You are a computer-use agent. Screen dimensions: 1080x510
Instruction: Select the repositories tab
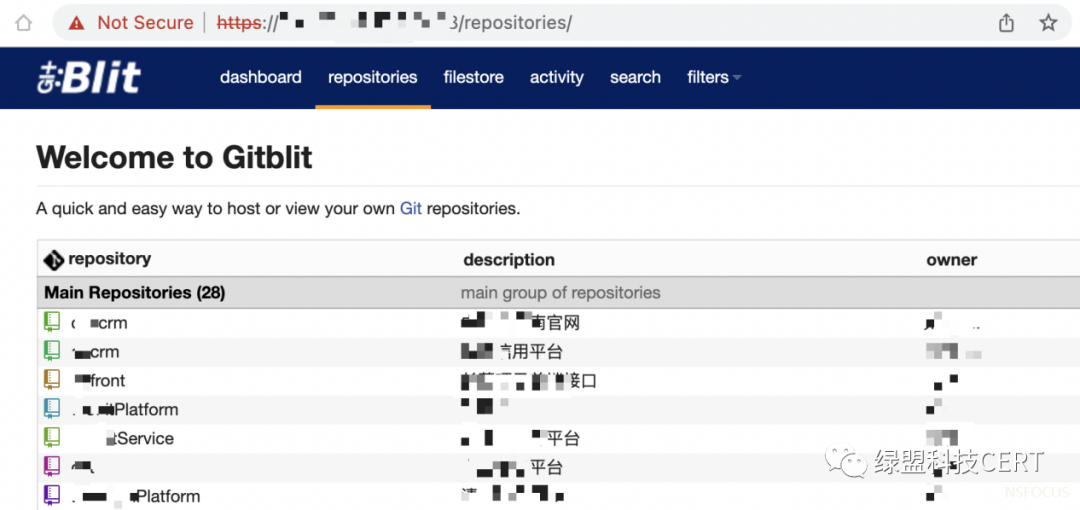tap(373, 77)
